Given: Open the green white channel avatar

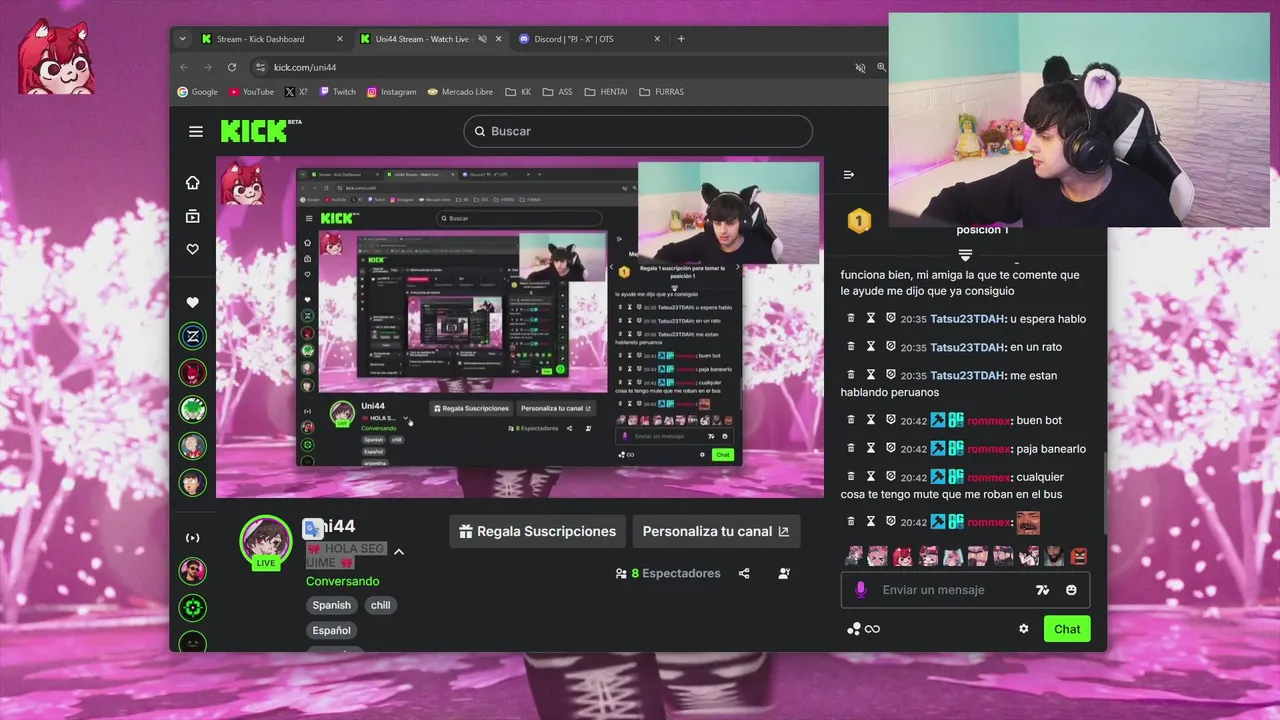Looking at the screenshot, I should 193,409.
